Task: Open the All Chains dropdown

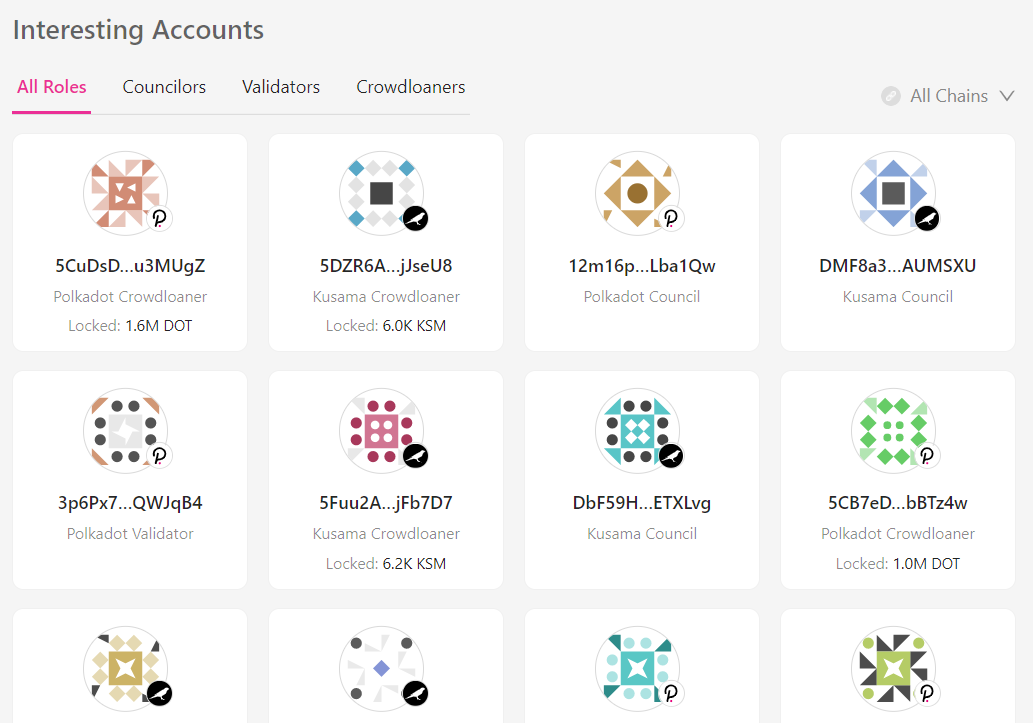Action: click(x=948, y=96)
